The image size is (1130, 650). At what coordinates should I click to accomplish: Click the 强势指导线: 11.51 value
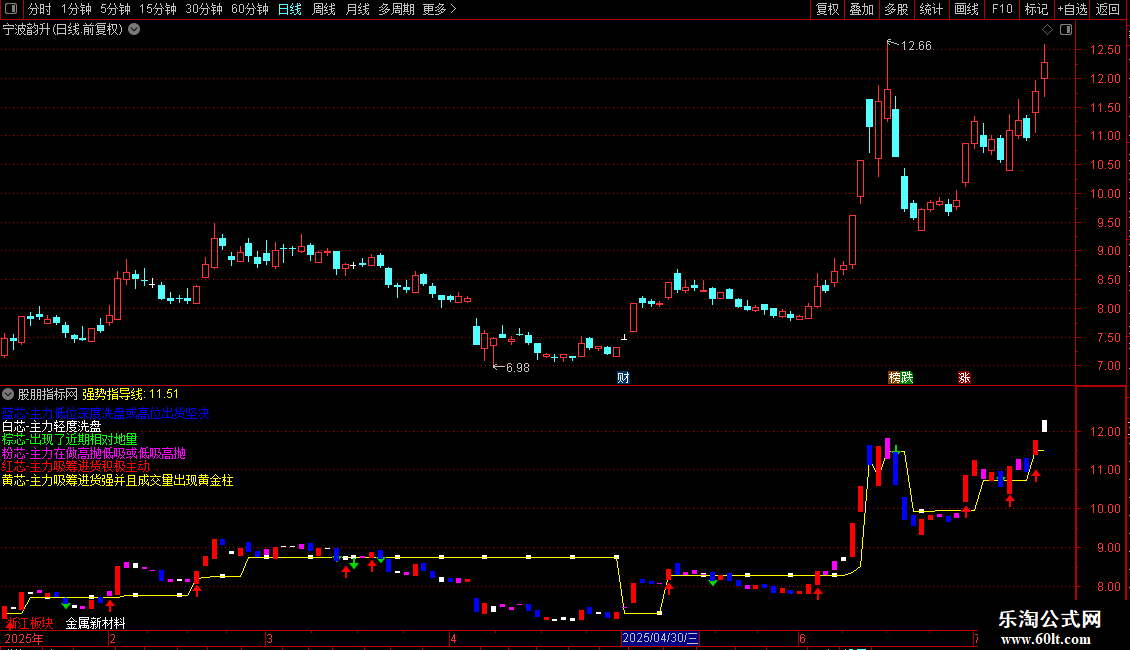click(x=130, y=394)
